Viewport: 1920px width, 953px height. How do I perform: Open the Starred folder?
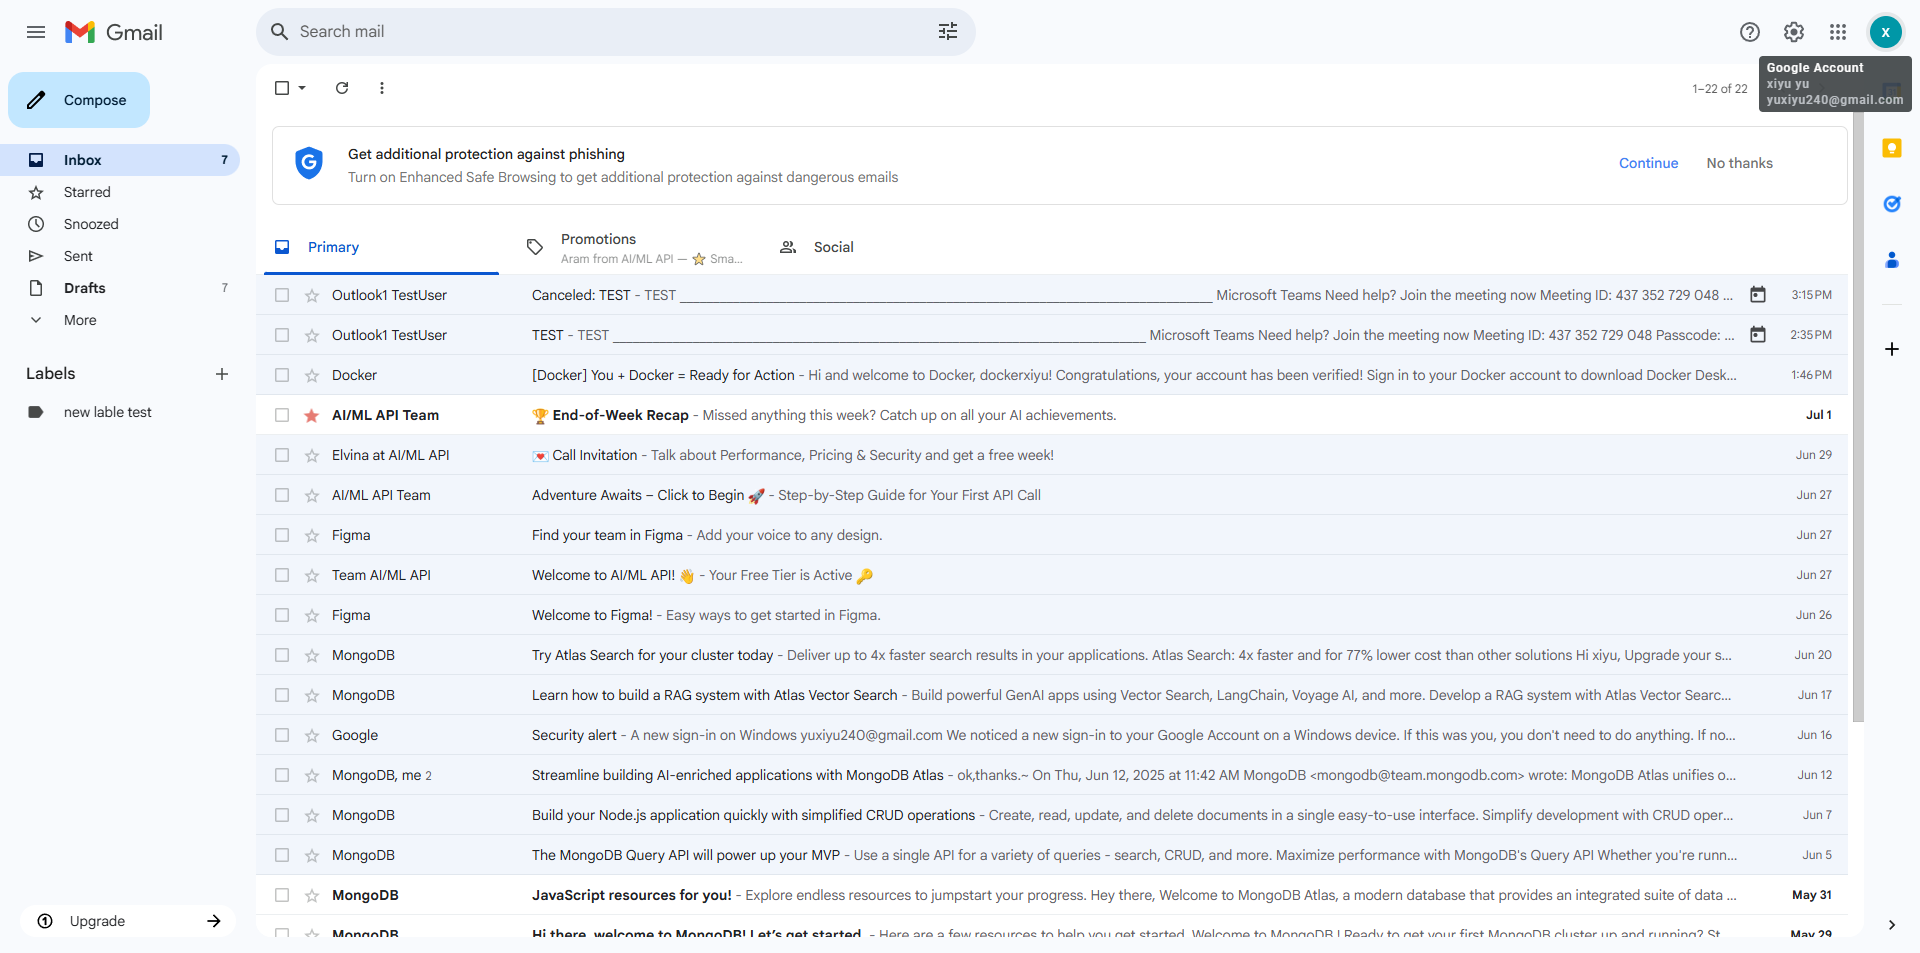(120, 192)
